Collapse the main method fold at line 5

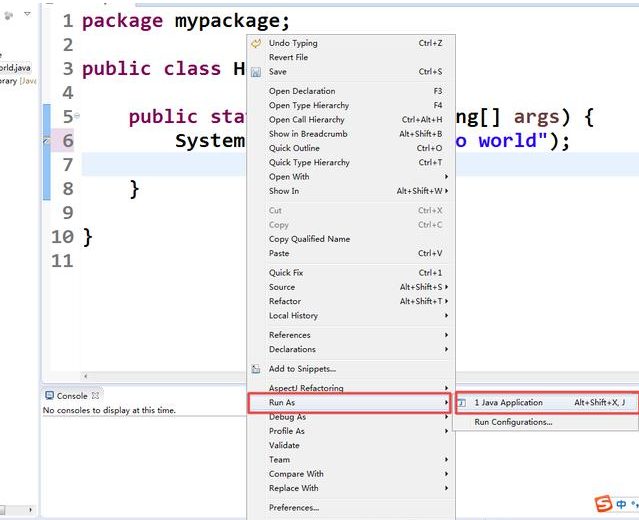tap(77, 116)
